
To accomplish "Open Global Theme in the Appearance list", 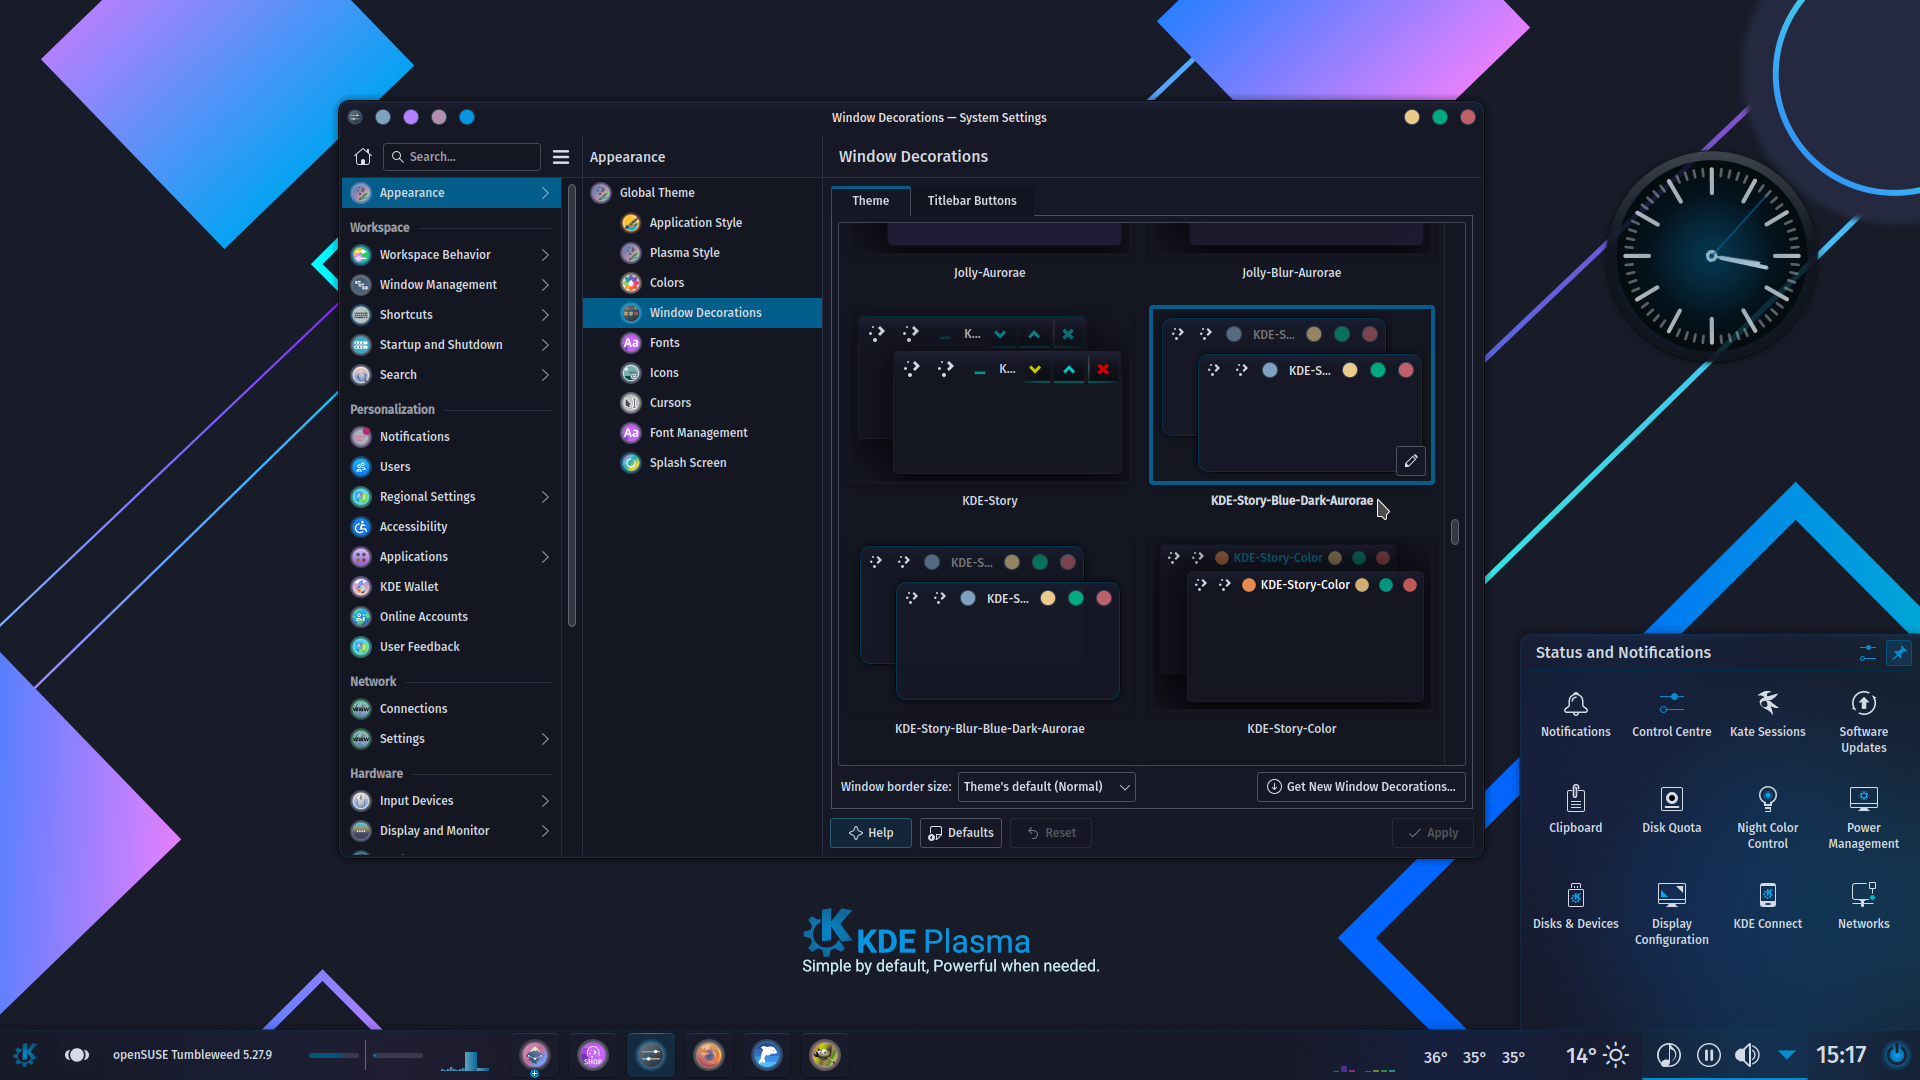I will (x=702, y=193).
